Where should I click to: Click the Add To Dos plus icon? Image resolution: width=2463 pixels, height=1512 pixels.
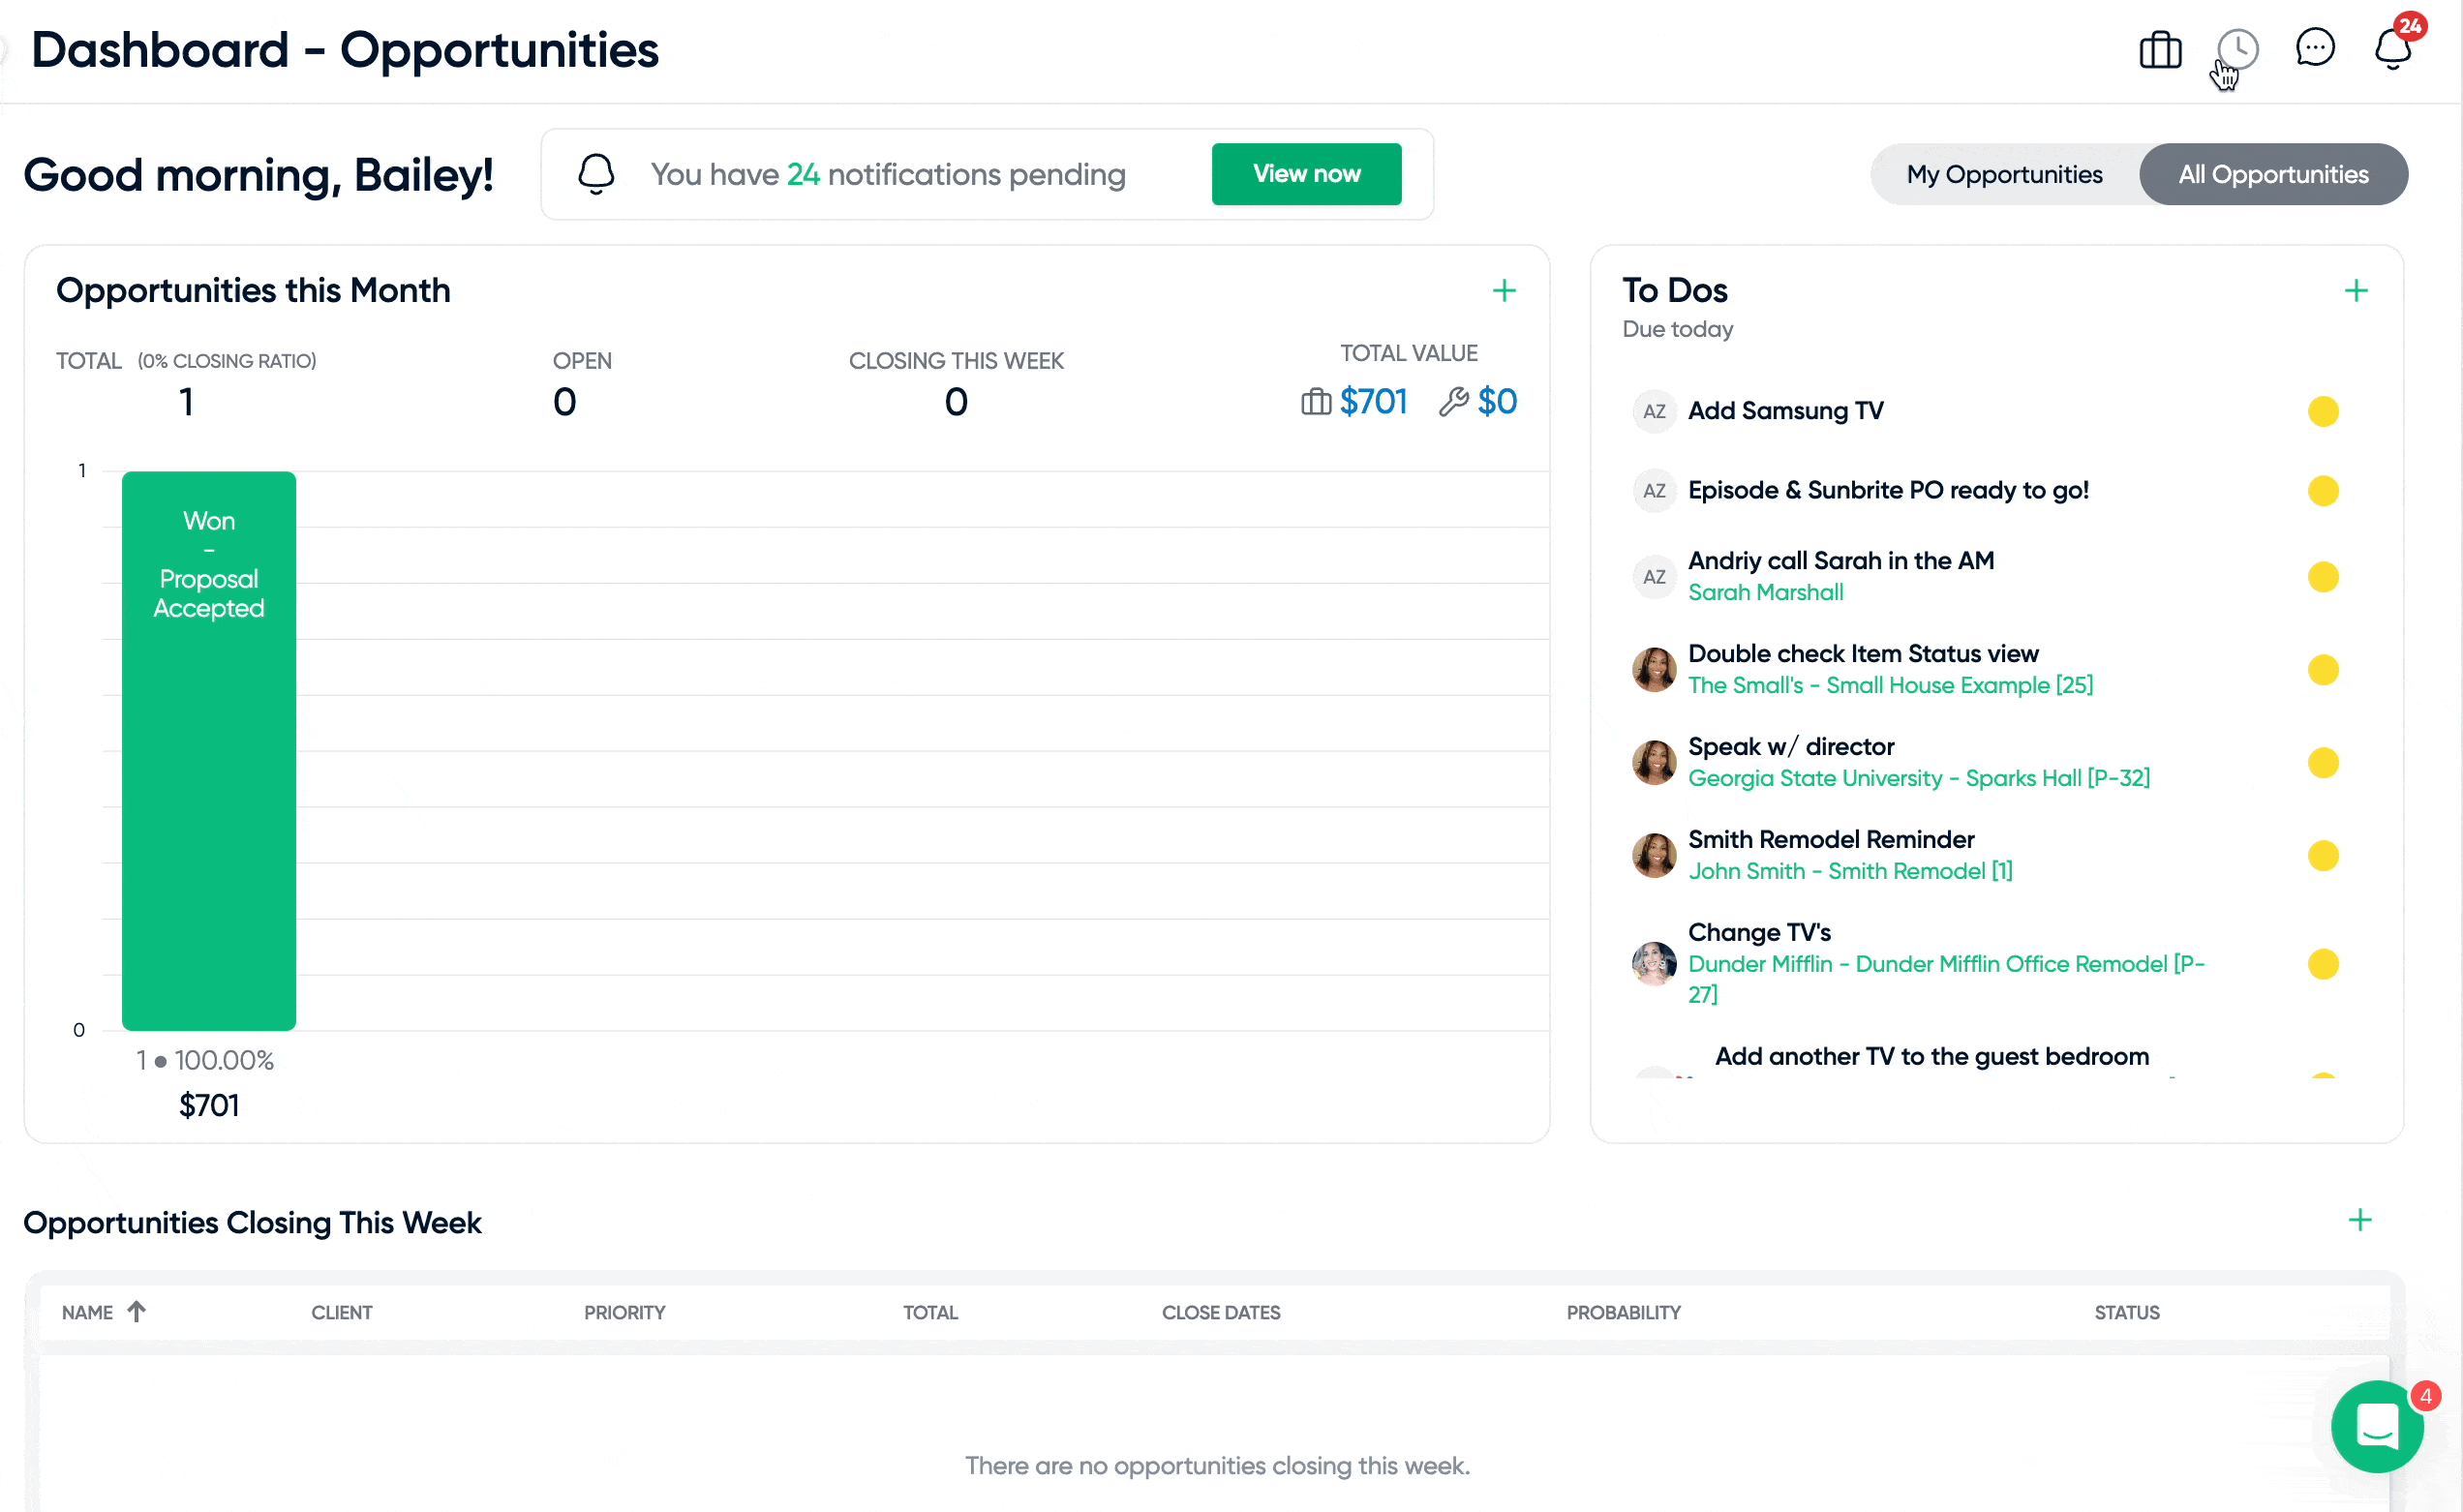[x=2357, y=290]
